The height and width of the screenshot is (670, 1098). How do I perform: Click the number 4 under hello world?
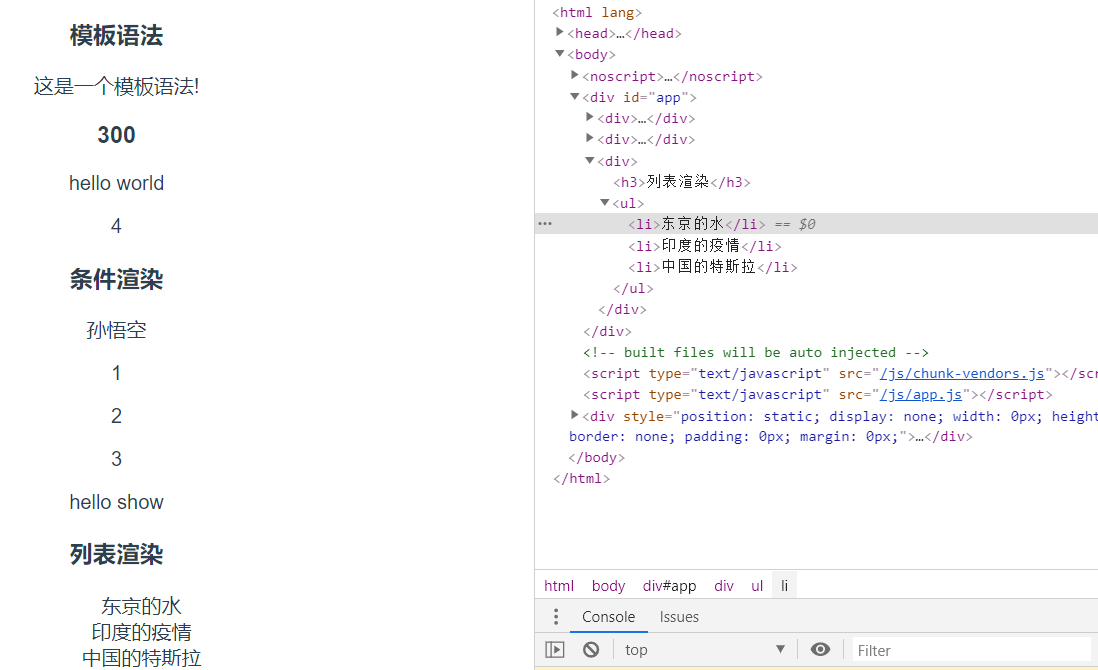tap(116, 225)
